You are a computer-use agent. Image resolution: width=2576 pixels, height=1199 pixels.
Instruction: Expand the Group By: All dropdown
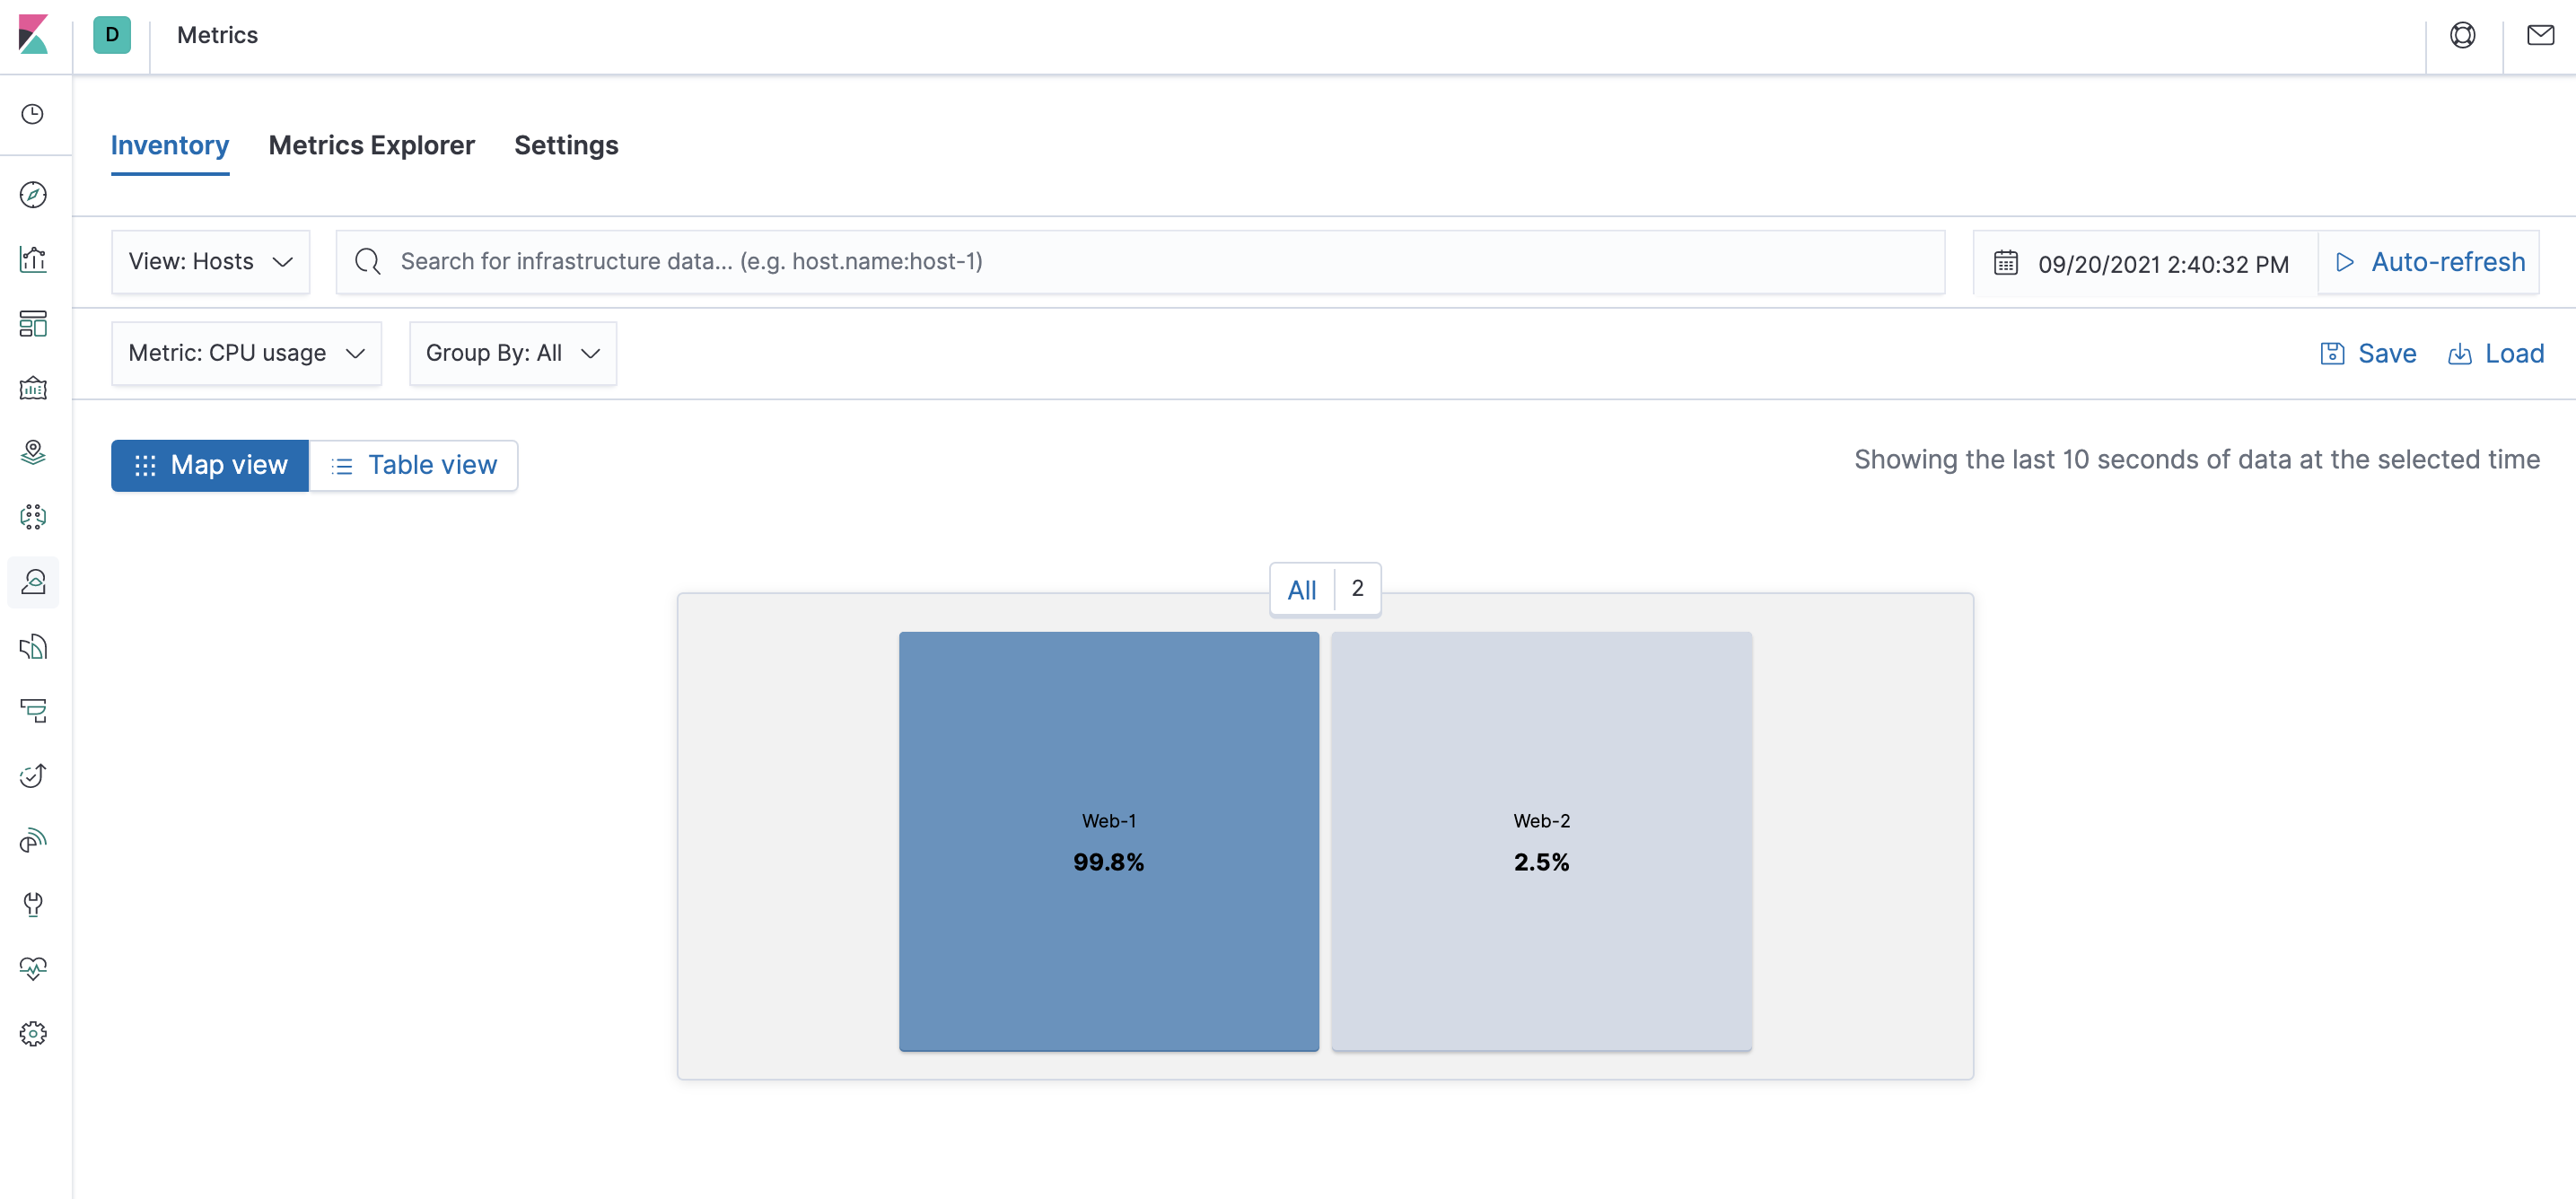tap(513, 353)
